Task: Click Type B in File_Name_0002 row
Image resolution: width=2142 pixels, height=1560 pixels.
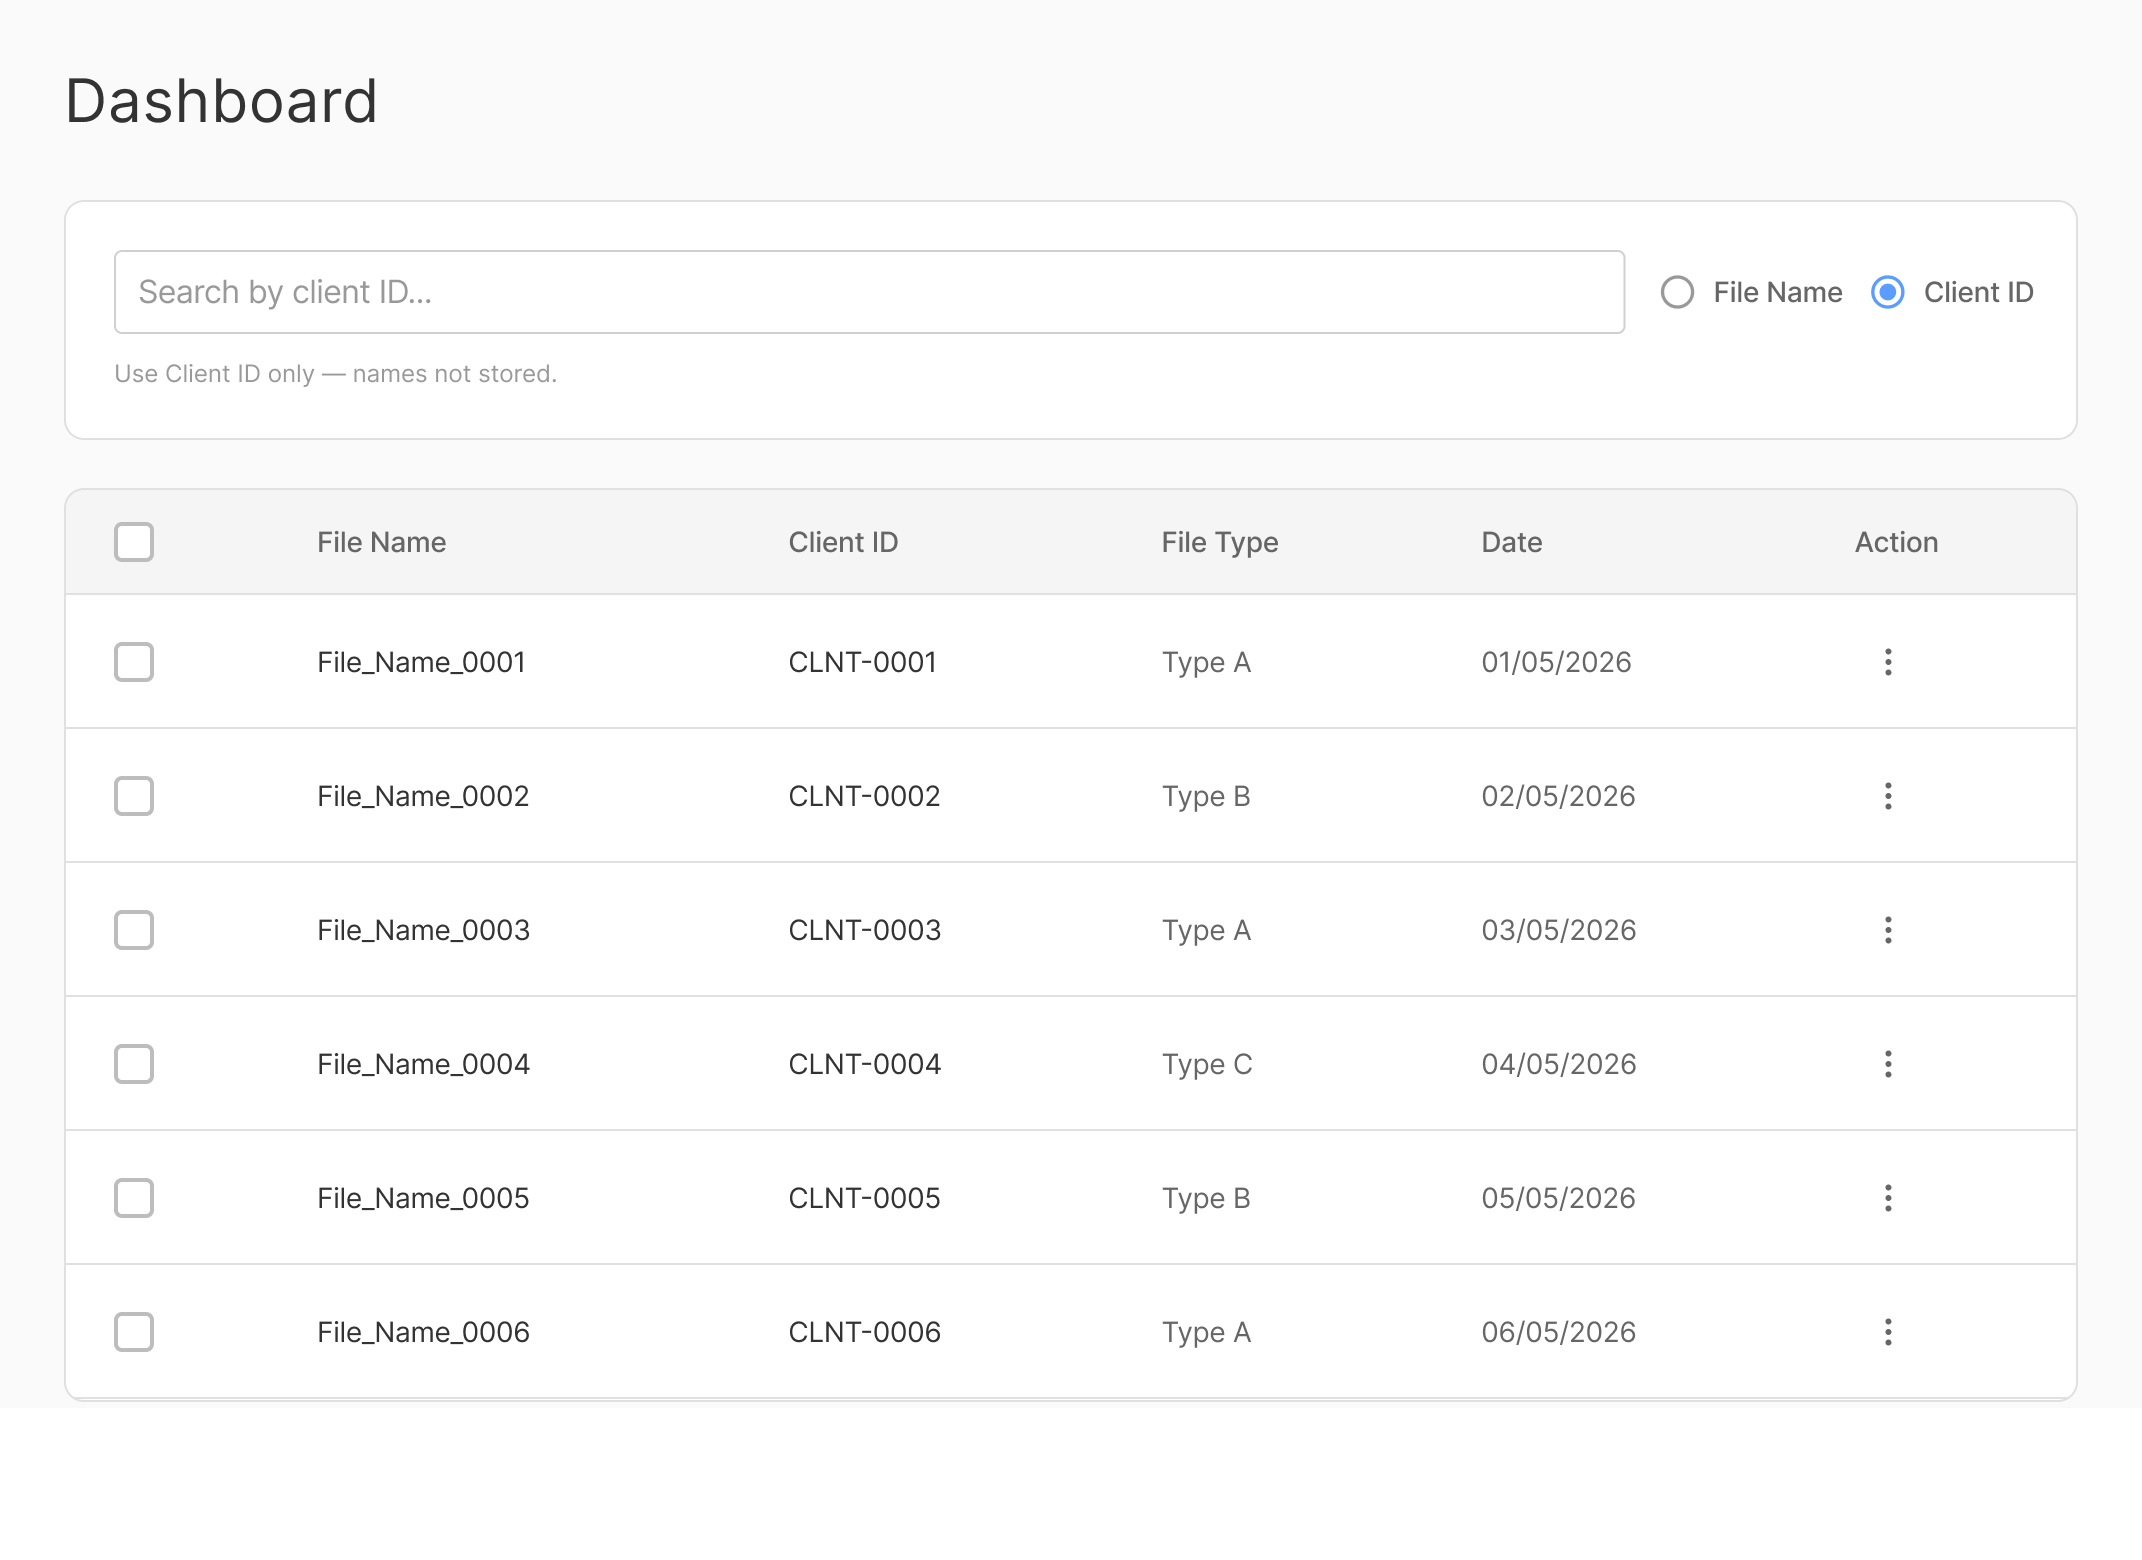Action: pyautogui.click(x=1206, y=796)
